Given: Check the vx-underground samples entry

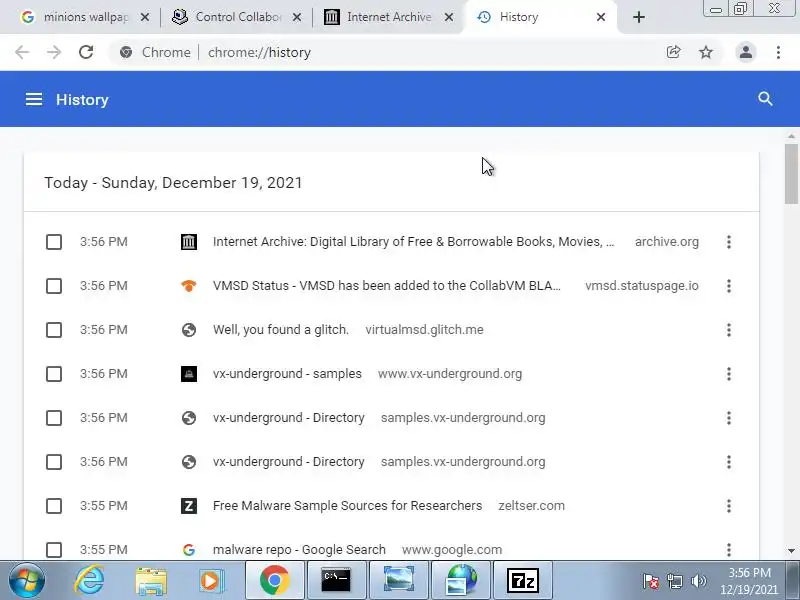Looking at the screenshot, I should pos(54,374).
